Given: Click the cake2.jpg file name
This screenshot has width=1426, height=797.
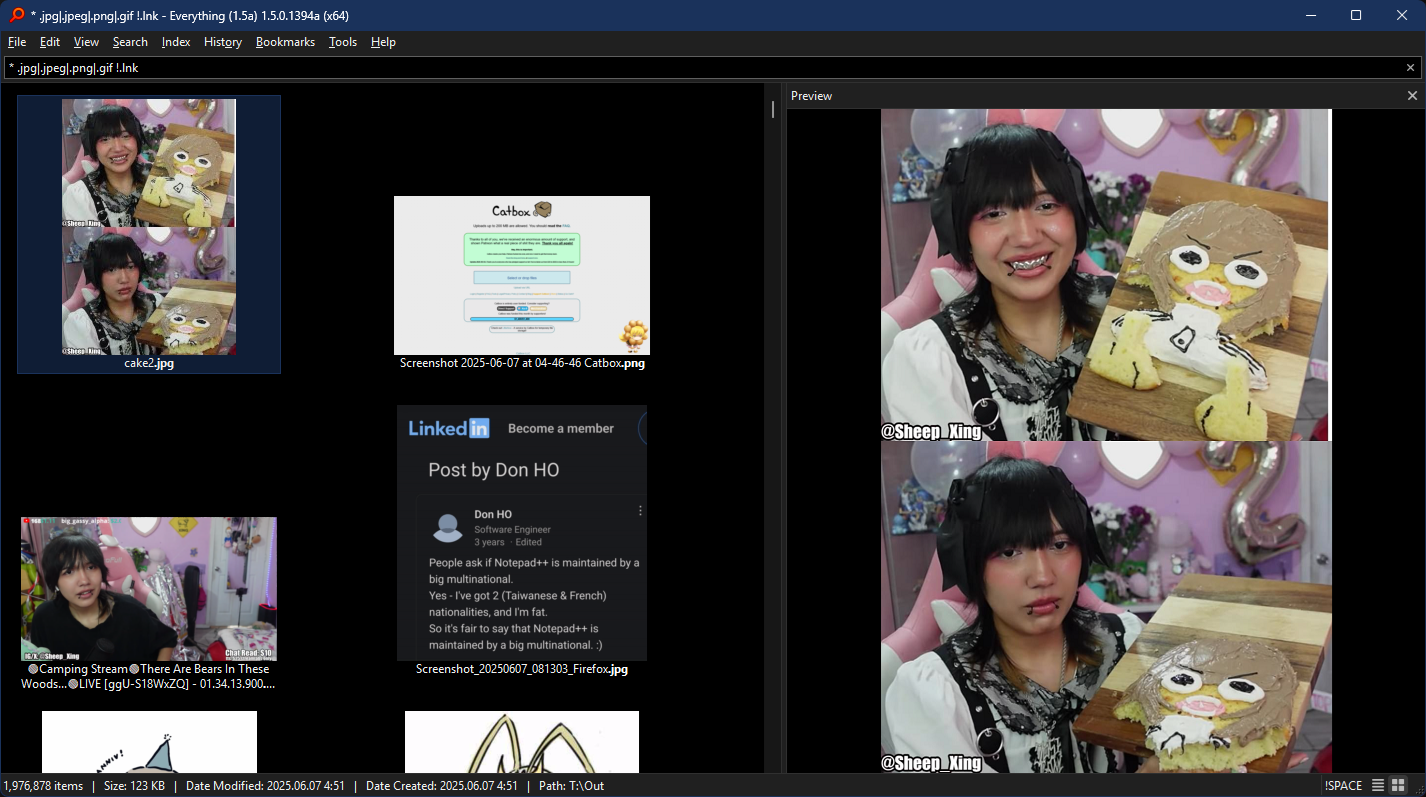Looking at the screenshot, I should pyautogui.click(x=149, y=363).
